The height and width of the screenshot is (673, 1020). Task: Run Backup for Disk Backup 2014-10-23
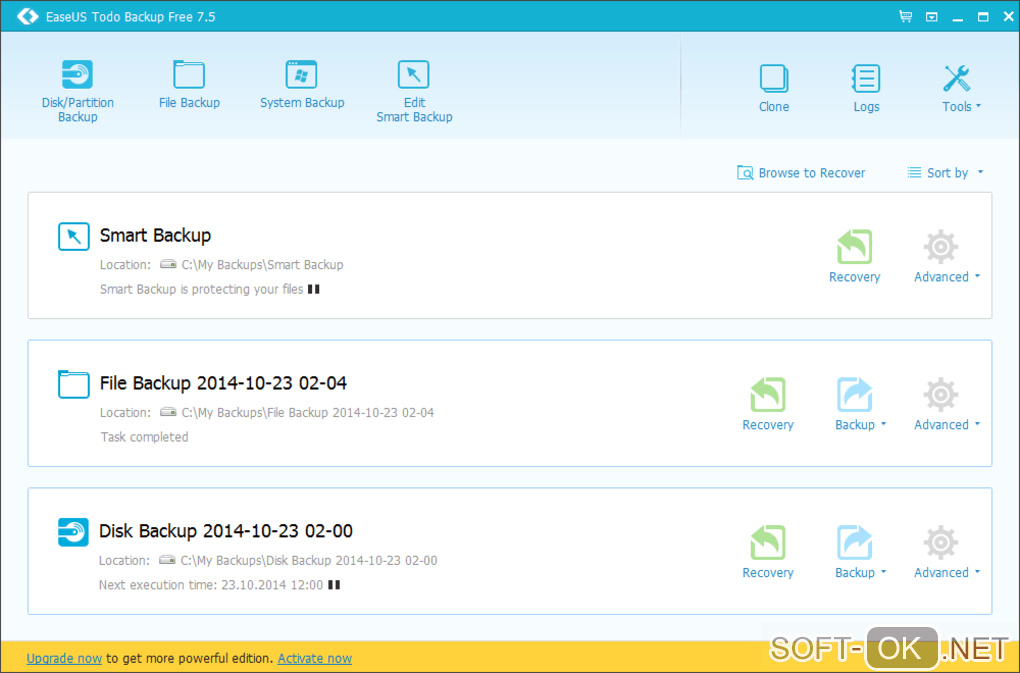point(854,551)
